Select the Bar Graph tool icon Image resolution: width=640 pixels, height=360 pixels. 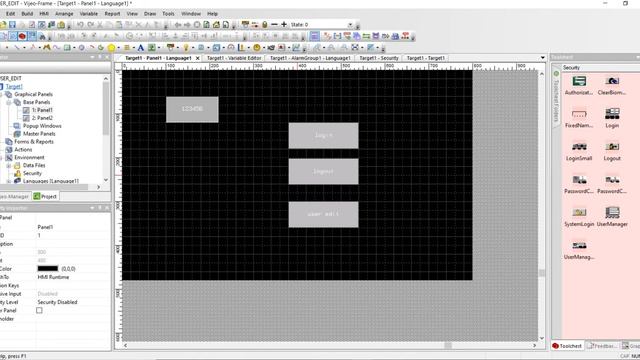[242, 48]
